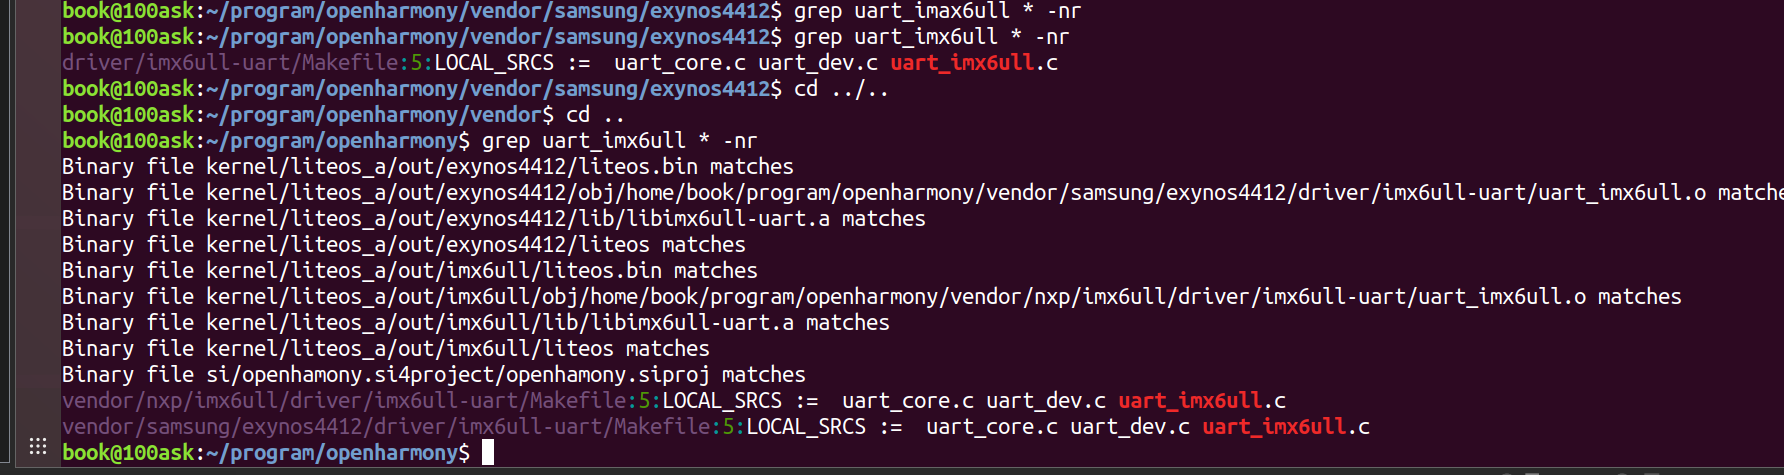The height and width of the screenshot is (475, 1784).
Task: Click 'out/imx6ull/lib/libimx6ull-uart.a' match line
Action: pyautogui.click(x=476, y=323)
